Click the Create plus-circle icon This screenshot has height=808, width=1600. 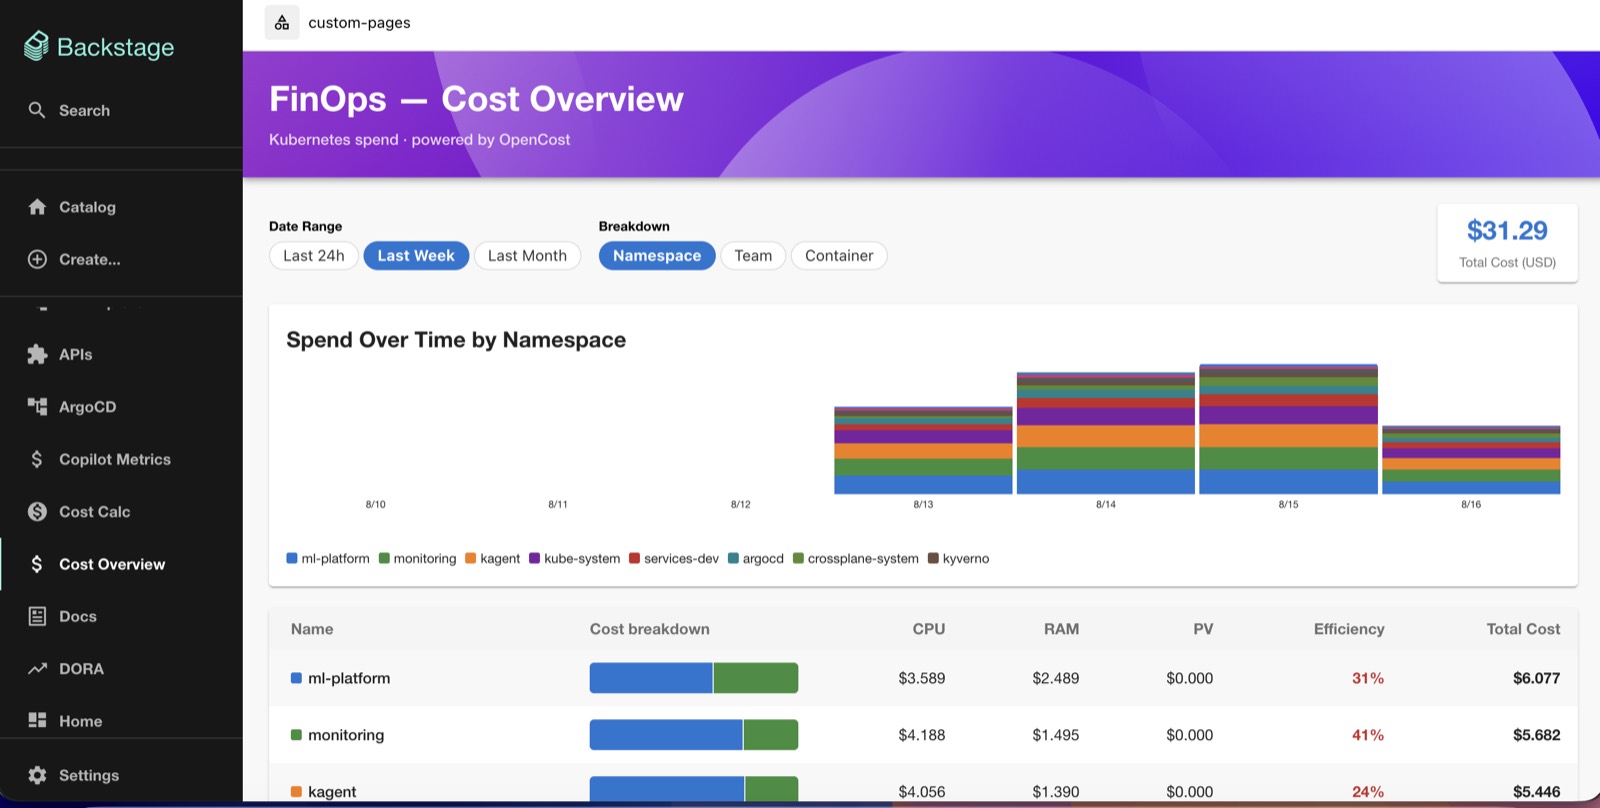coord(37,259)
